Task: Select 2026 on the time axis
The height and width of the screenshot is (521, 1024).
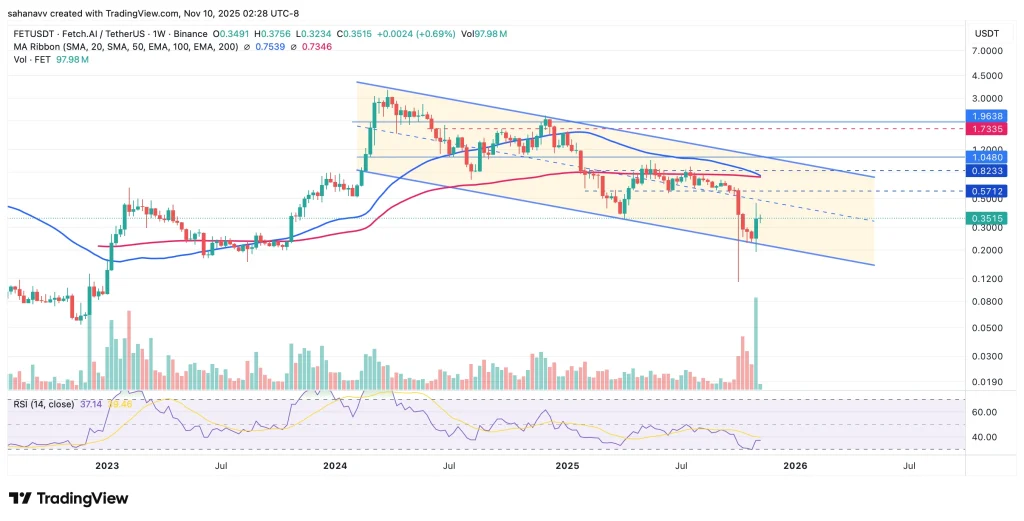Action: pyautogui.click(x=795, y=465)
